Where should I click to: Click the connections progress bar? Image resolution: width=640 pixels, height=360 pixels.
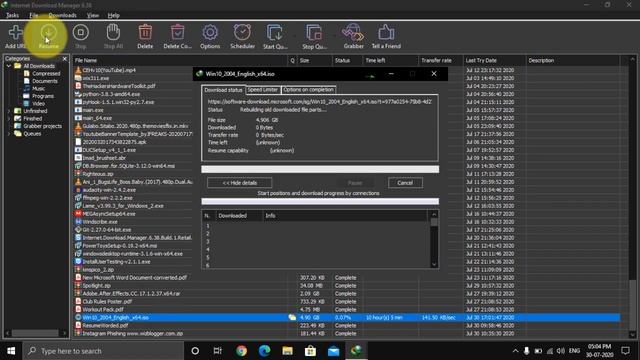(320, 201)
